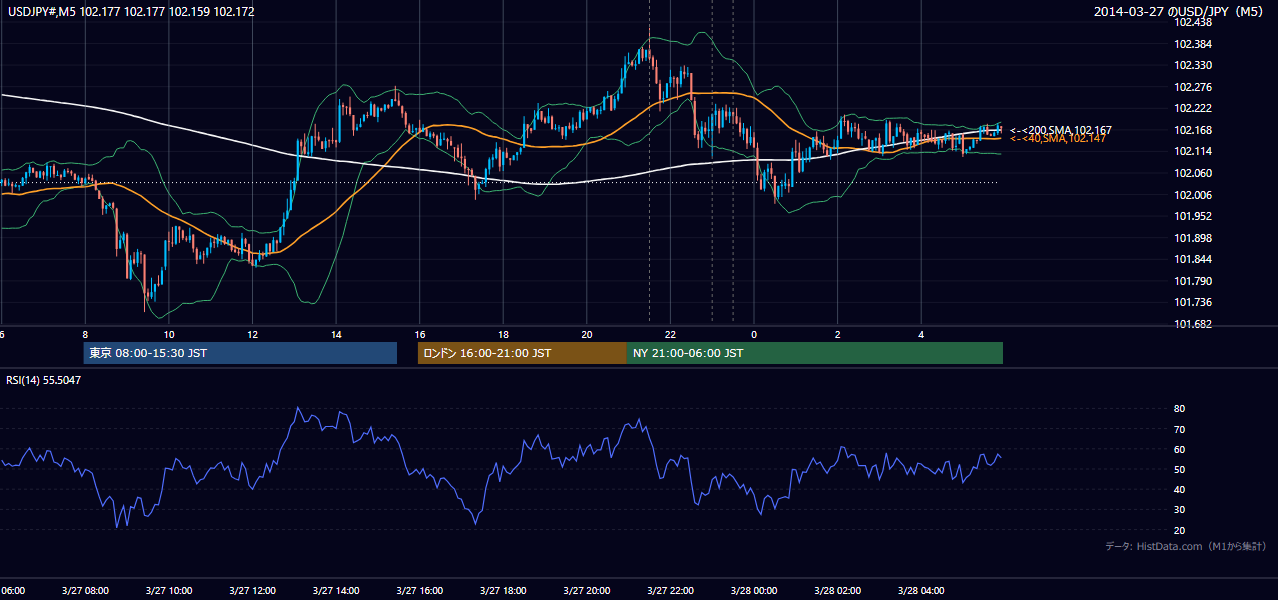The width and height of the screenshot is (1278, 600).
Task: Click price axis value 102.384
Action: (1192, 44)
